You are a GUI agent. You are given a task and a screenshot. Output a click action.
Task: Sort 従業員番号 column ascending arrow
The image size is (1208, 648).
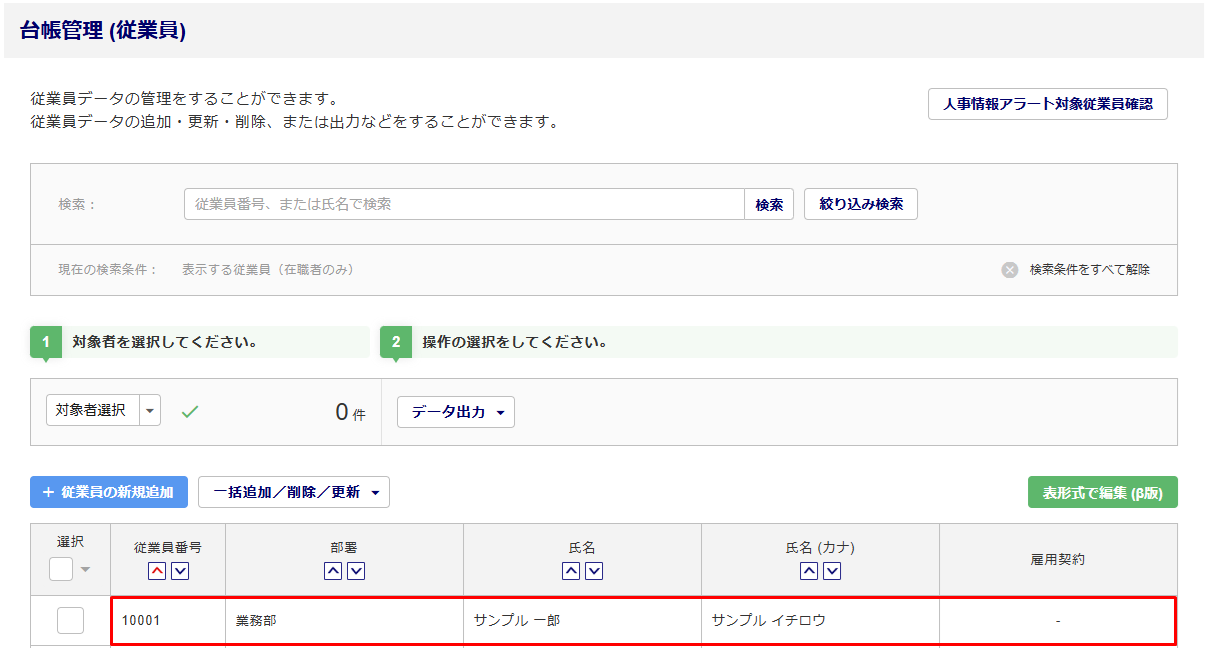click(x=157, y=571)
